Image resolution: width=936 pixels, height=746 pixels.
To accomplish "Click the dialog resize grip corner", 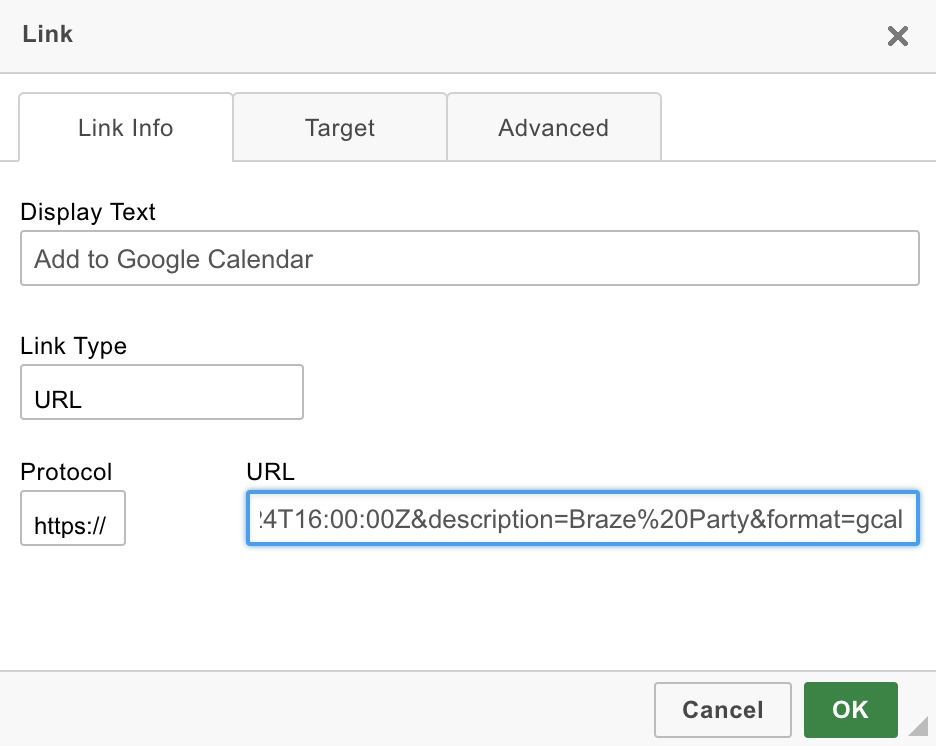I will coord(919,726).
